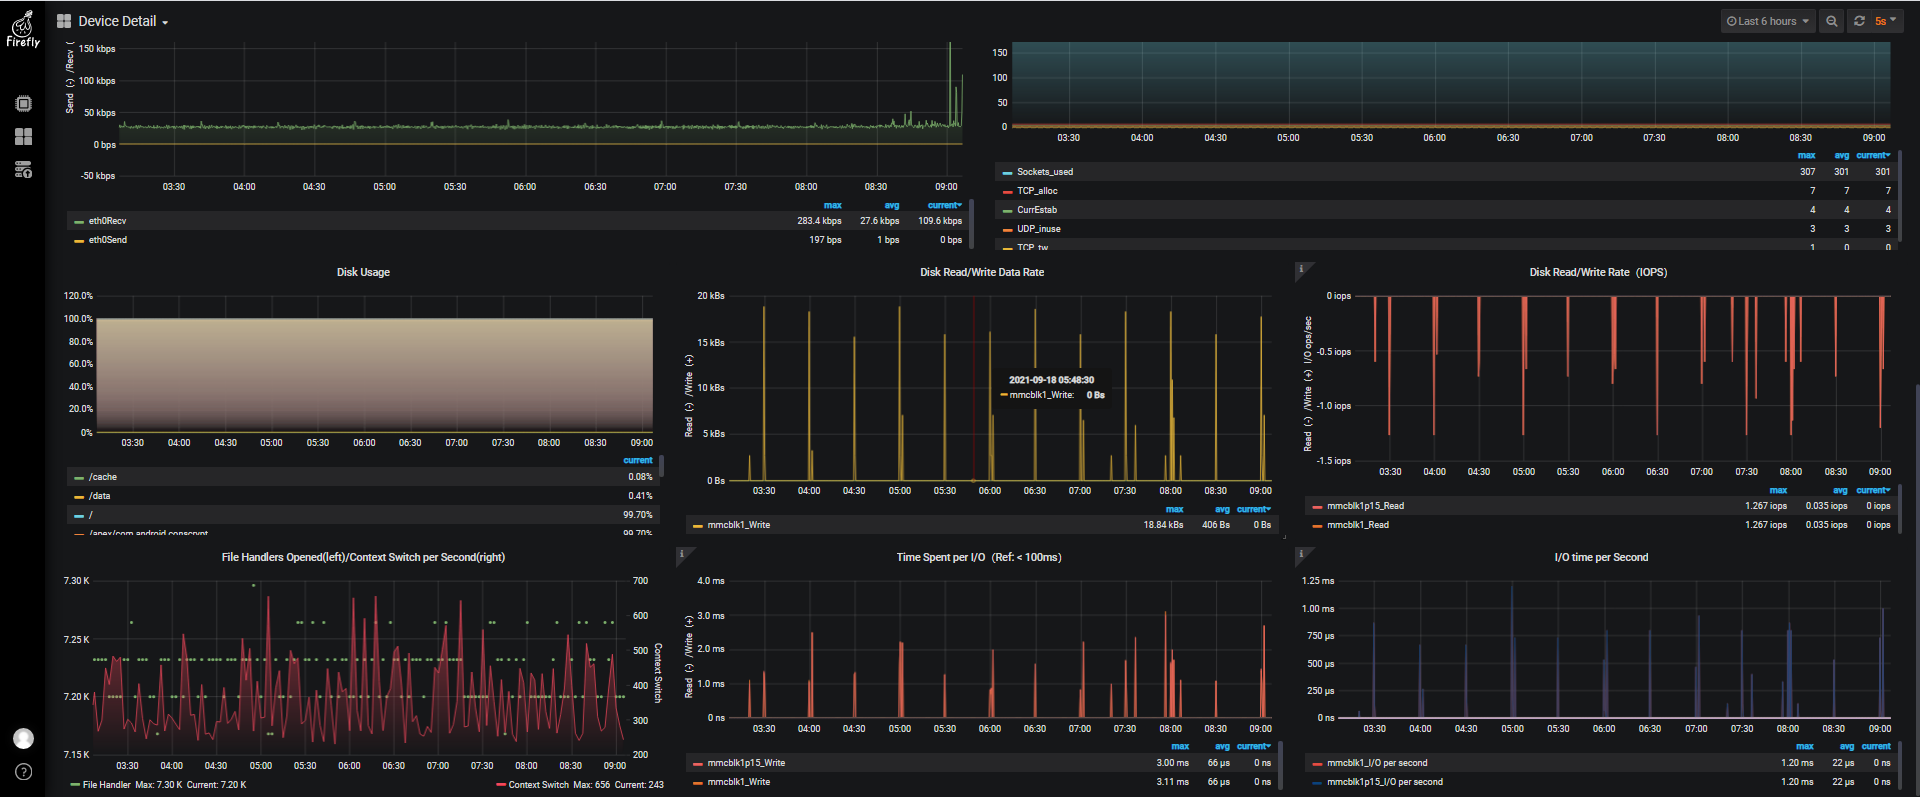Toggle the /data series in Disk Usage legend
1920x797 pixels.
tap(99, 496)
